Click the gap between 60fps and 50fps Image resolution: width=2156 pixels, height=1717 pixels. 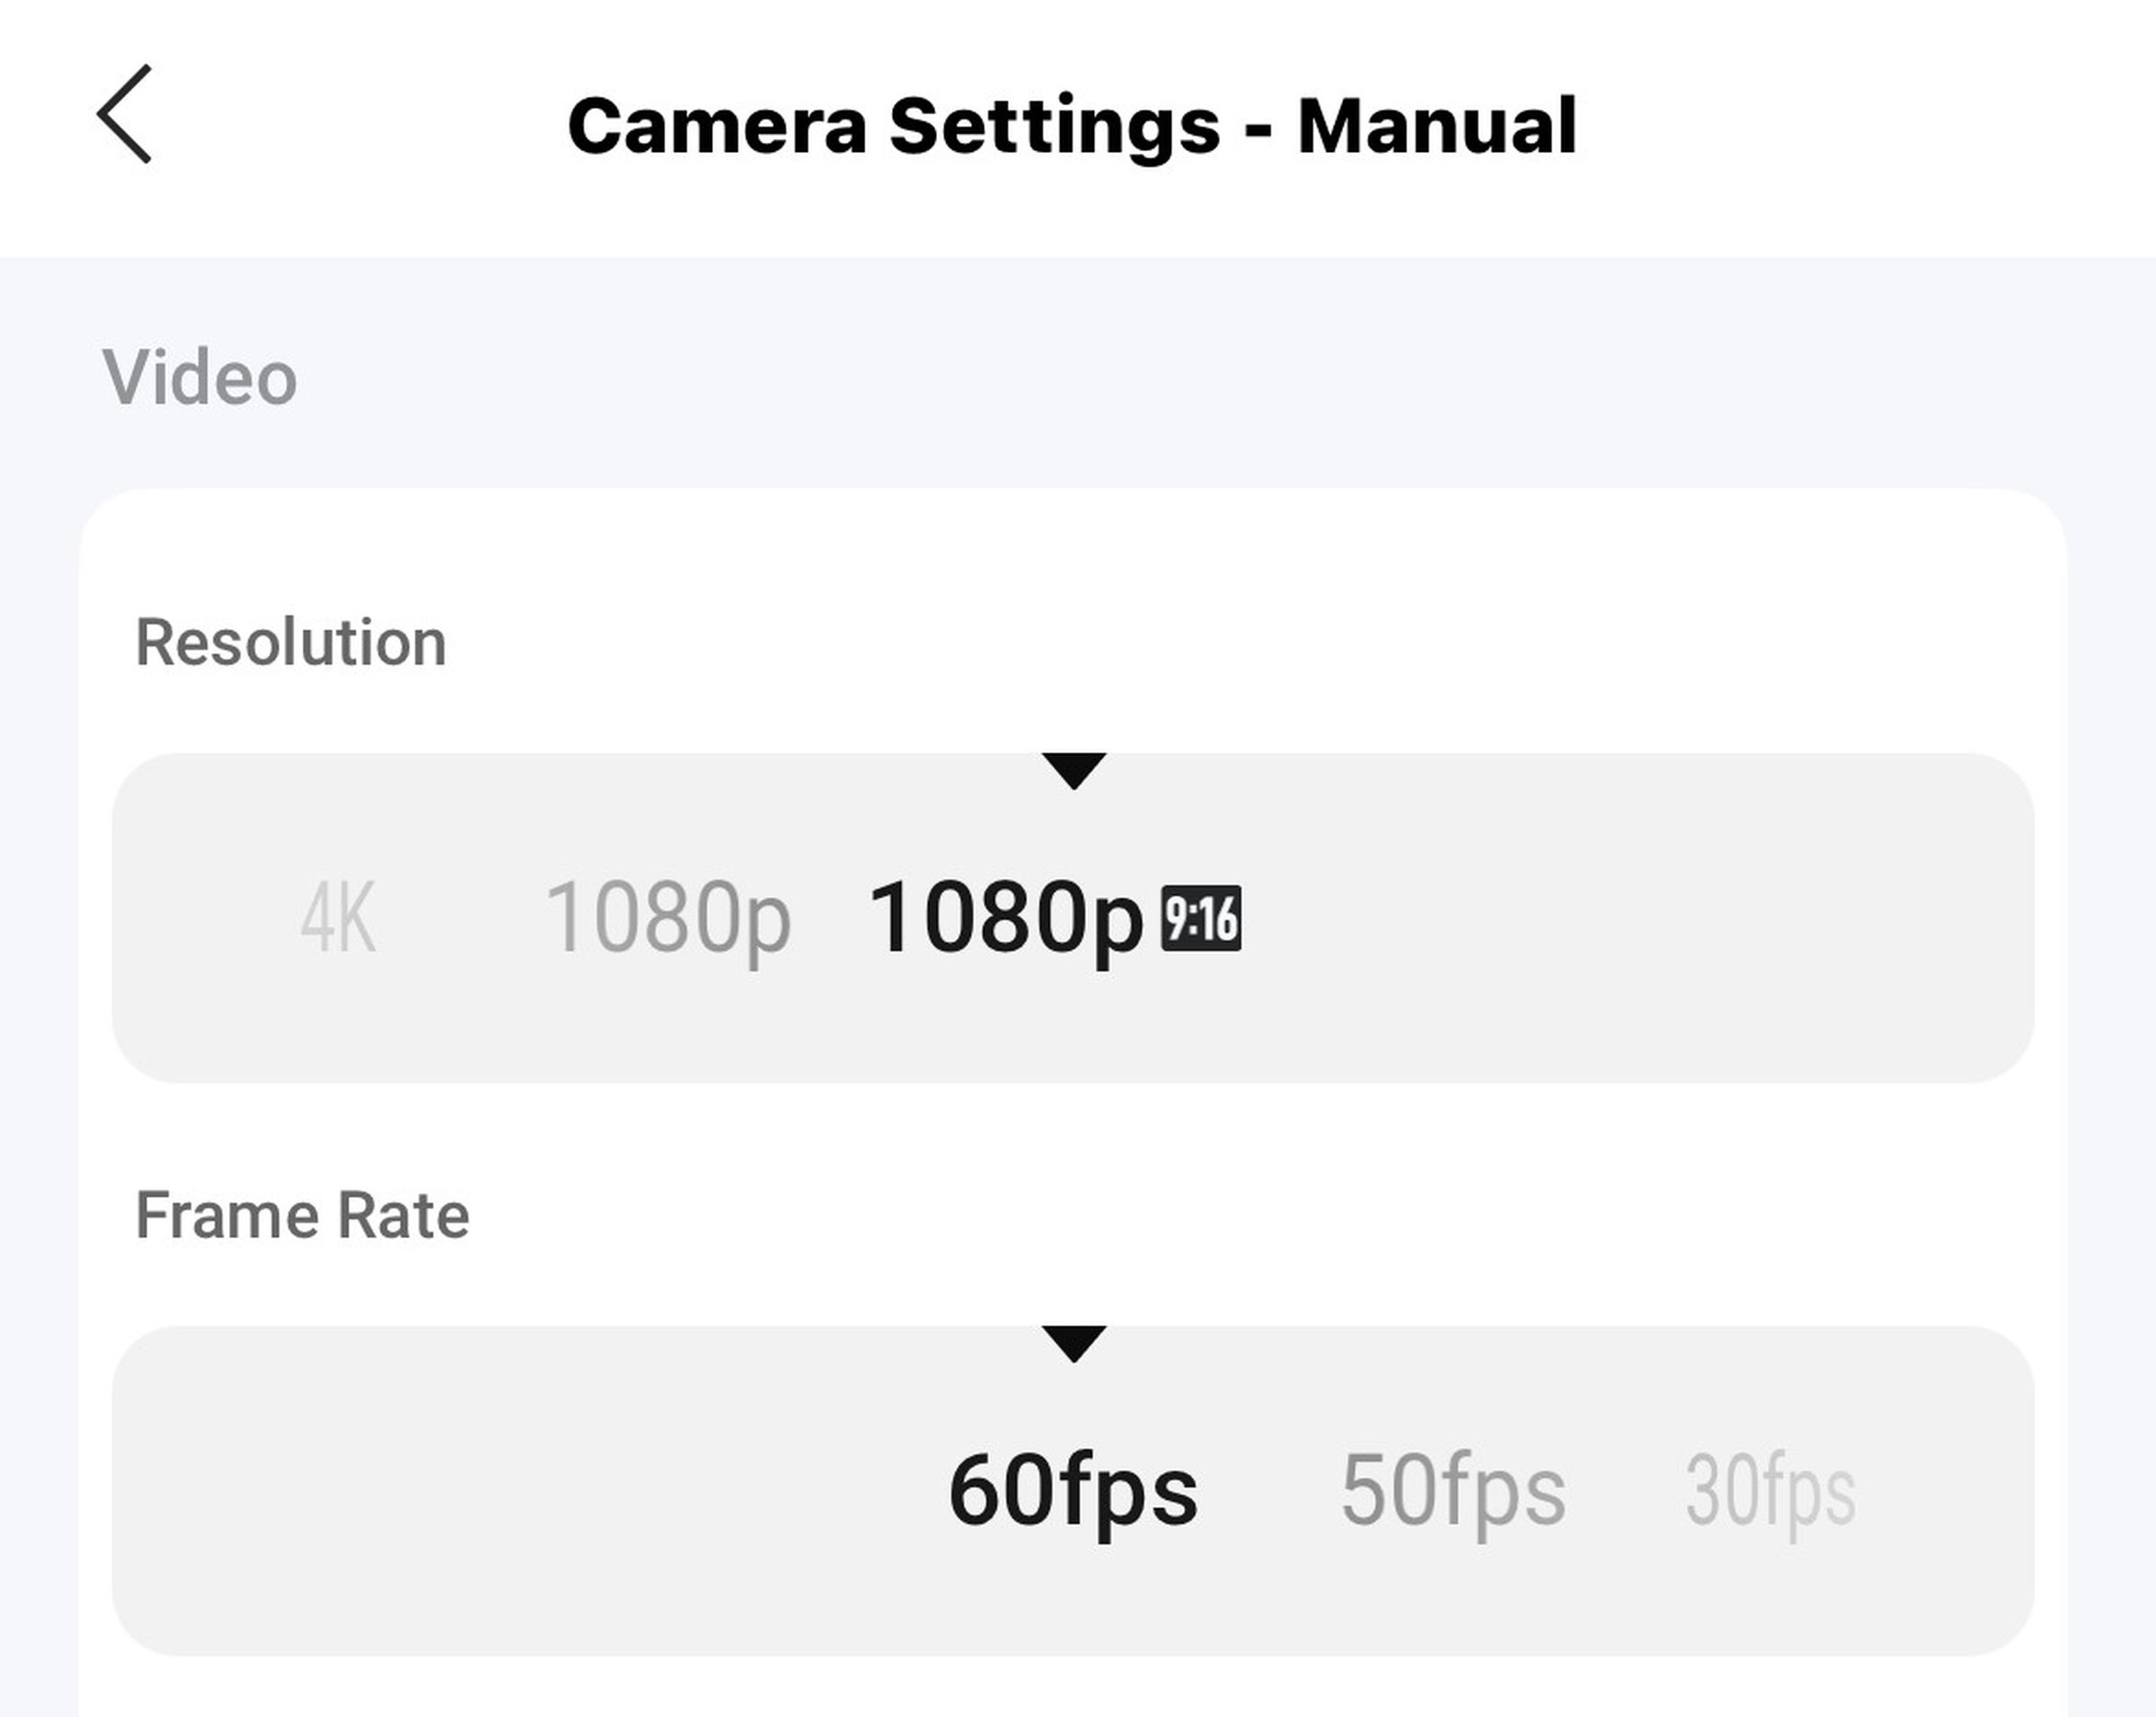1270,1491
